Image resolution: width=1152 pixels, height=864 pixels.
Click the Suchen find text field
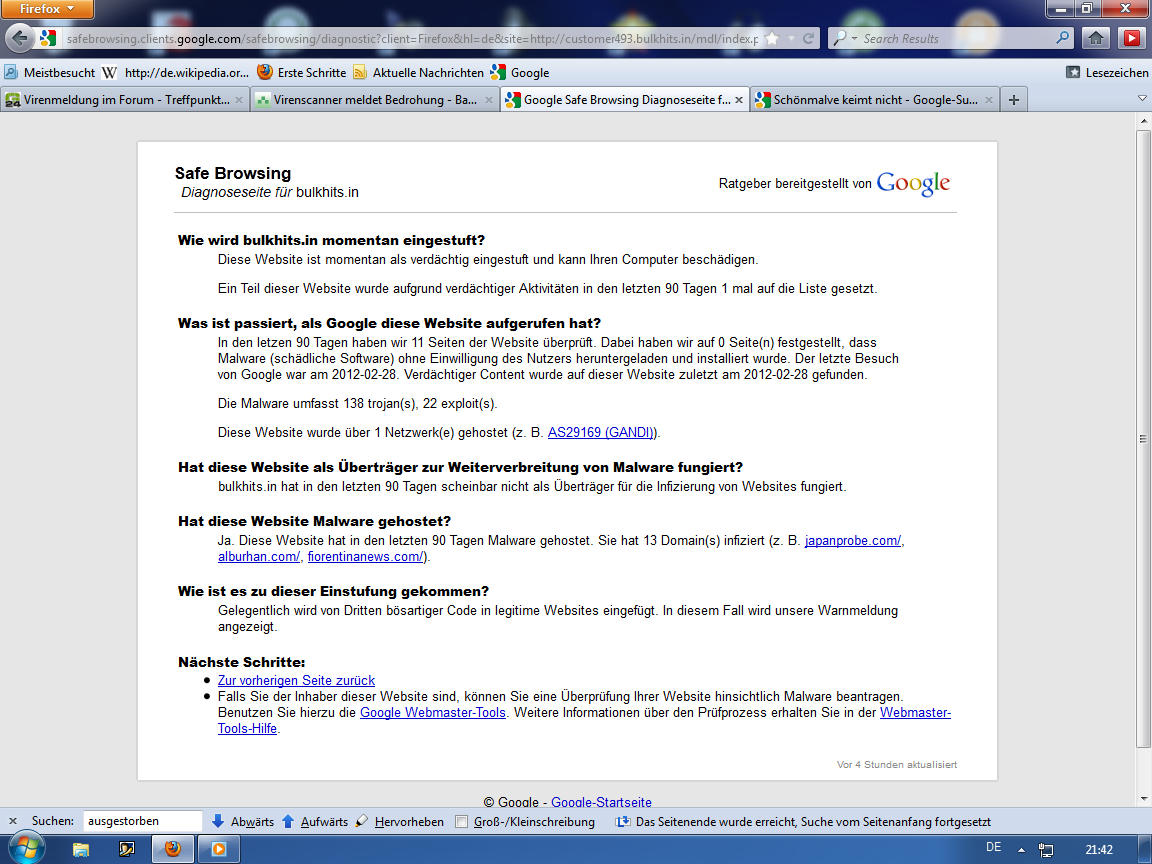tap(143, 821)
